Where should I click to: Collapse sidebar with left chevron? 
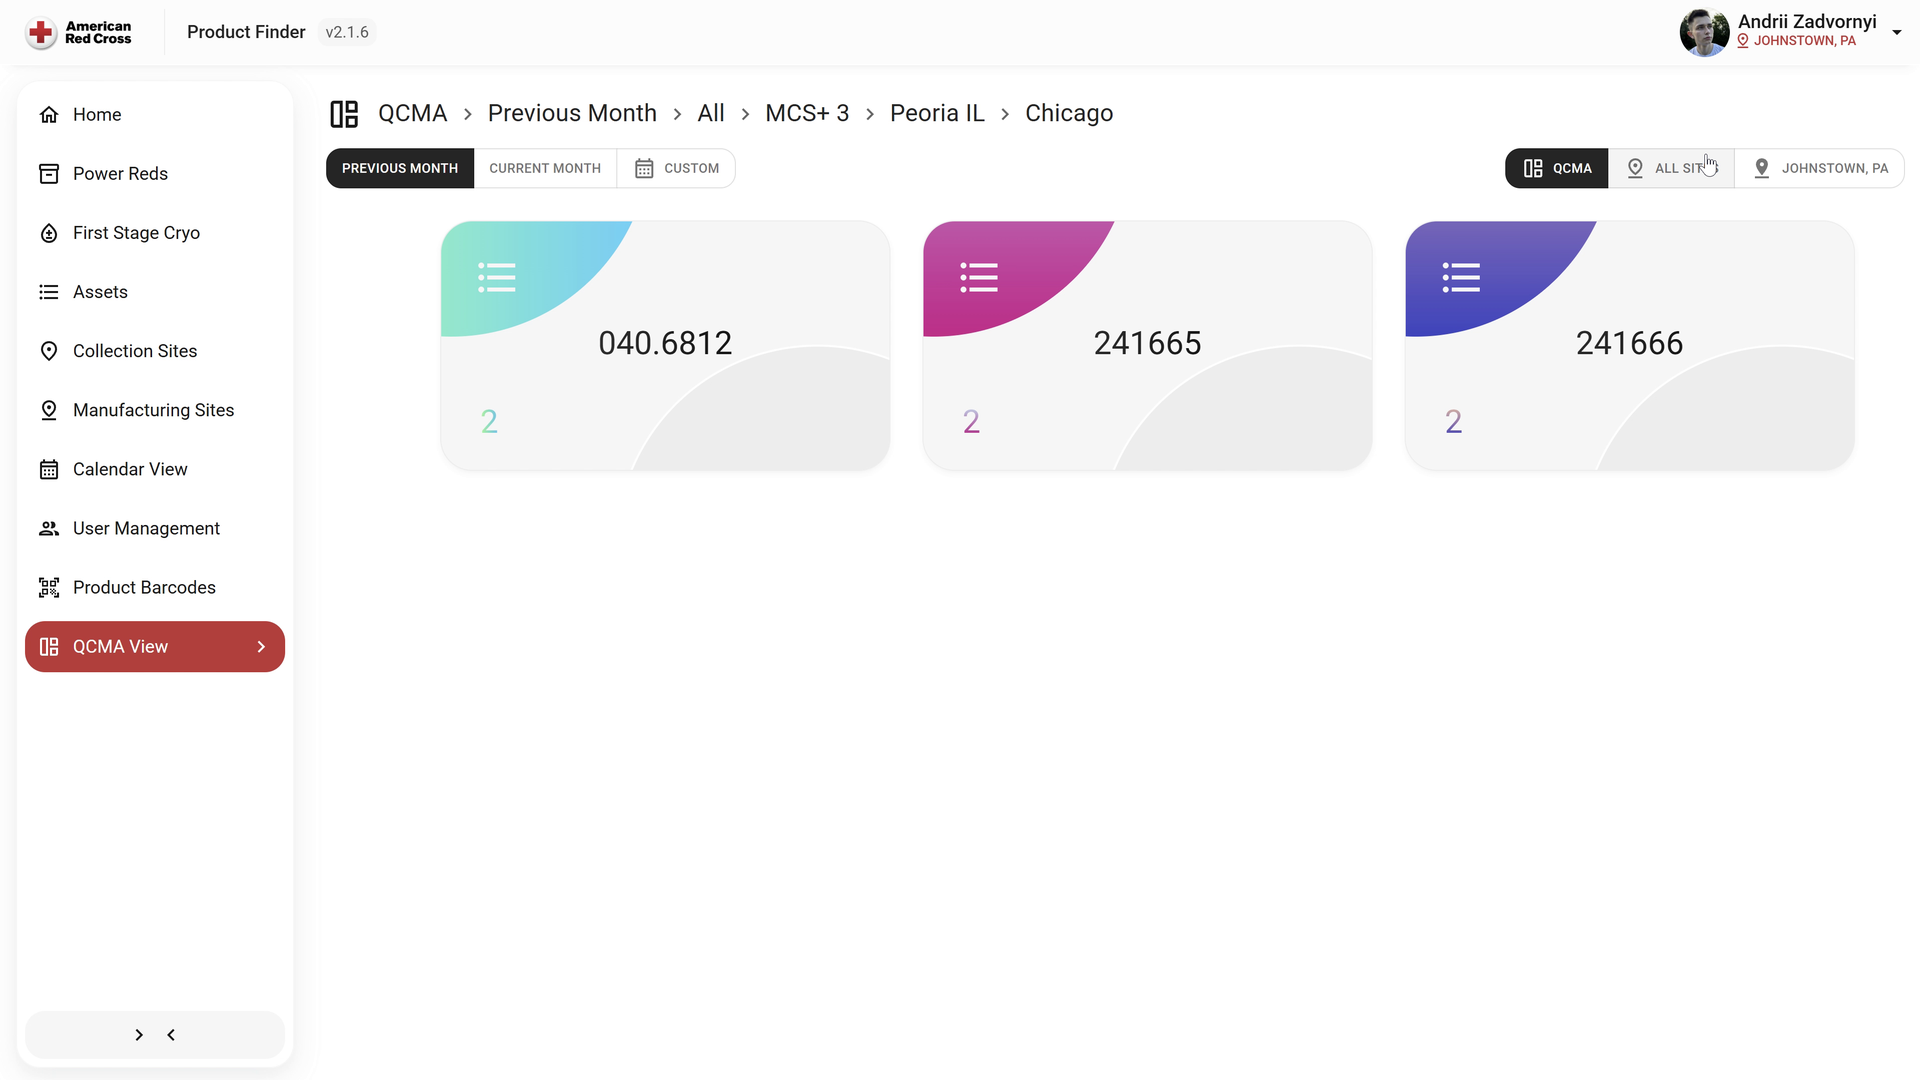(x=171, y=1035)
